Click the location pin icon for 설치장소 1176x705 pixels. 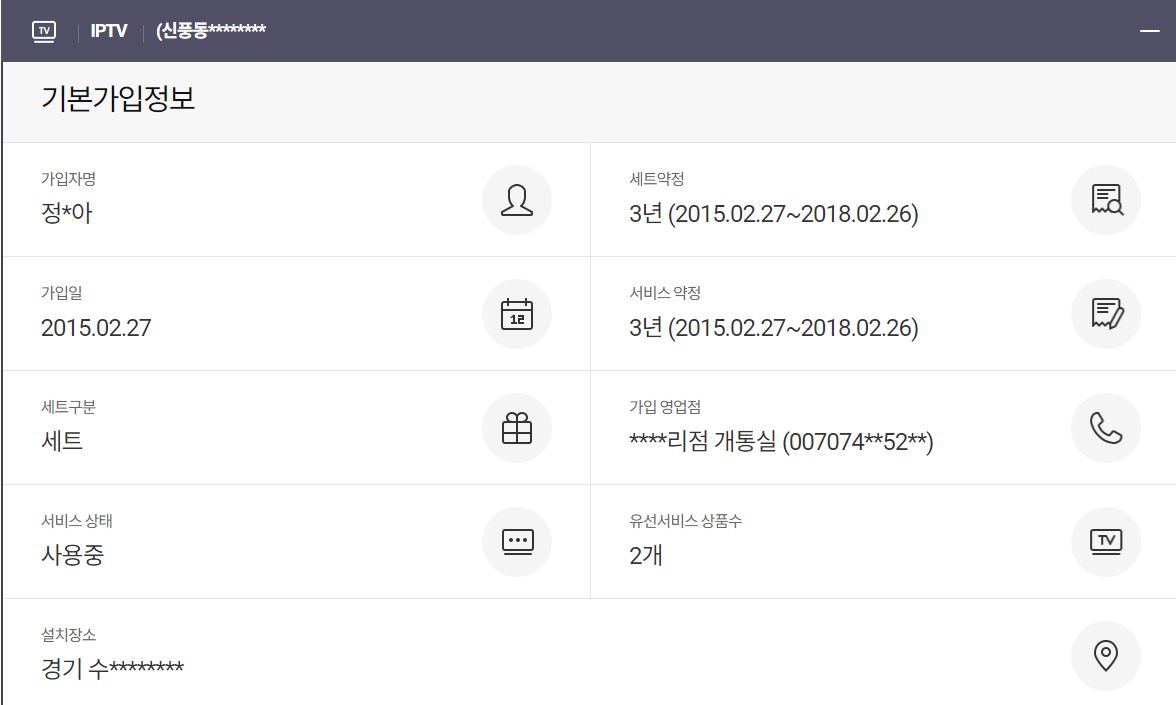(1105, 656)
